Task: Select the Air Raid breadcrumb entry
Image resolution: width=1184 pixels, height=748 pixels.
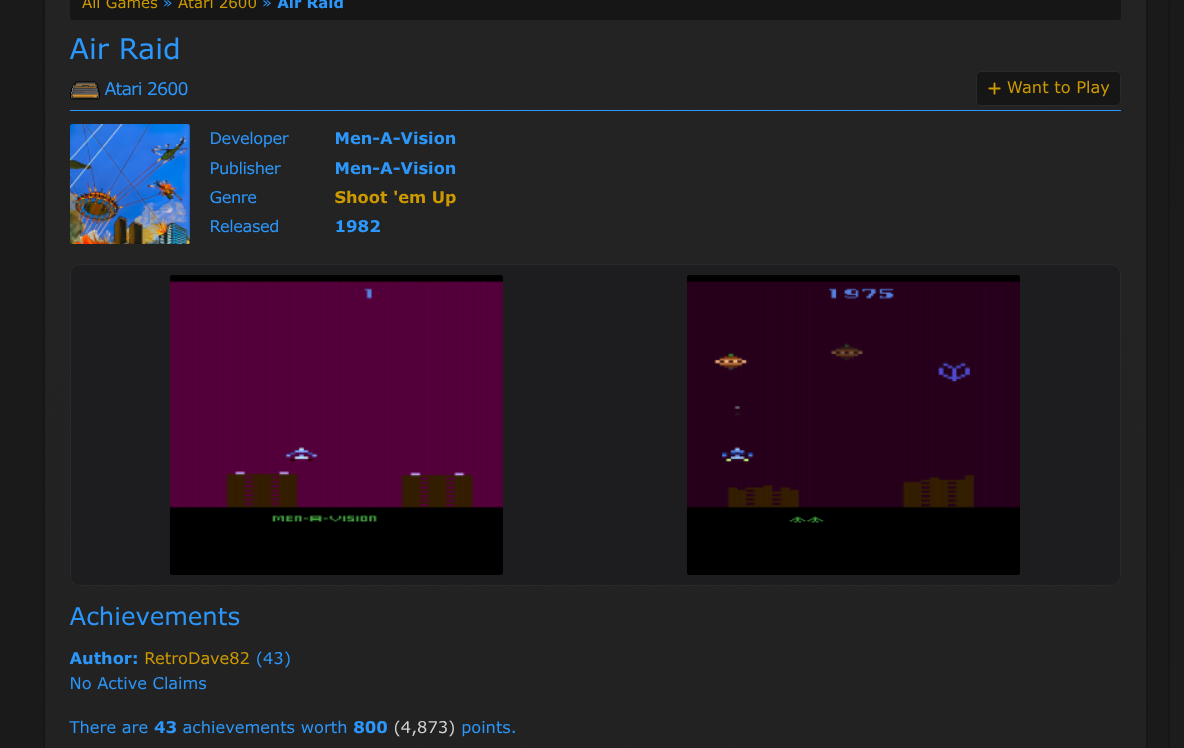Action: 310,5
